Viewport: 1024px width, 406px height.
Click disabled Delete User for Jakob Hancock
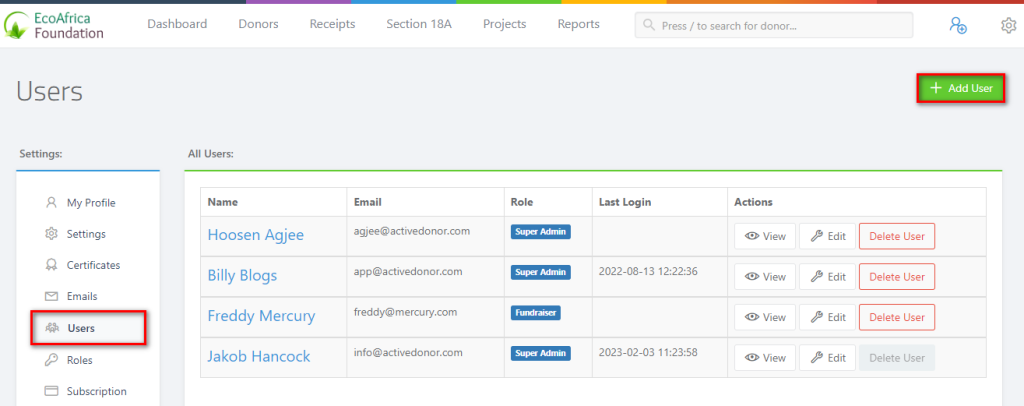[x=897, y=358]
